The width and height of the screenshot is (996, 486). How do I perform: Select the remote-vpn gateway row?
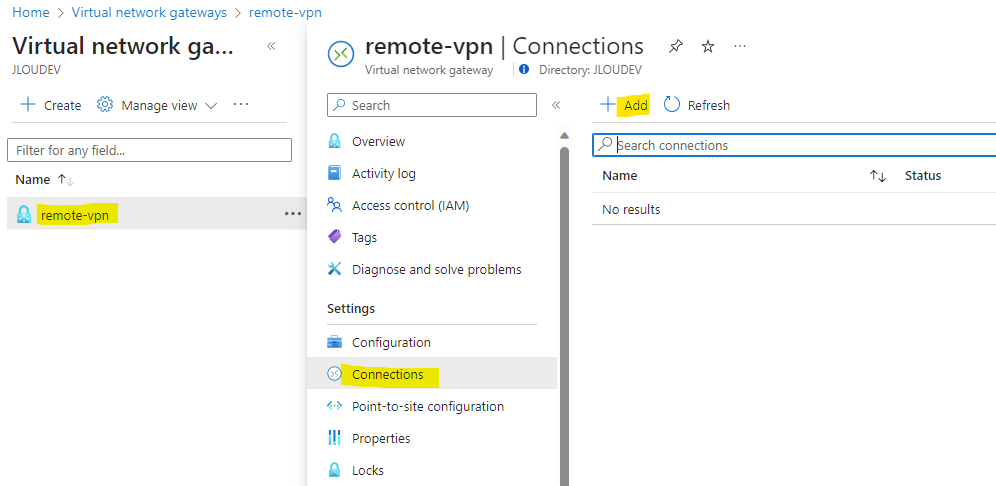pos(157,214)
